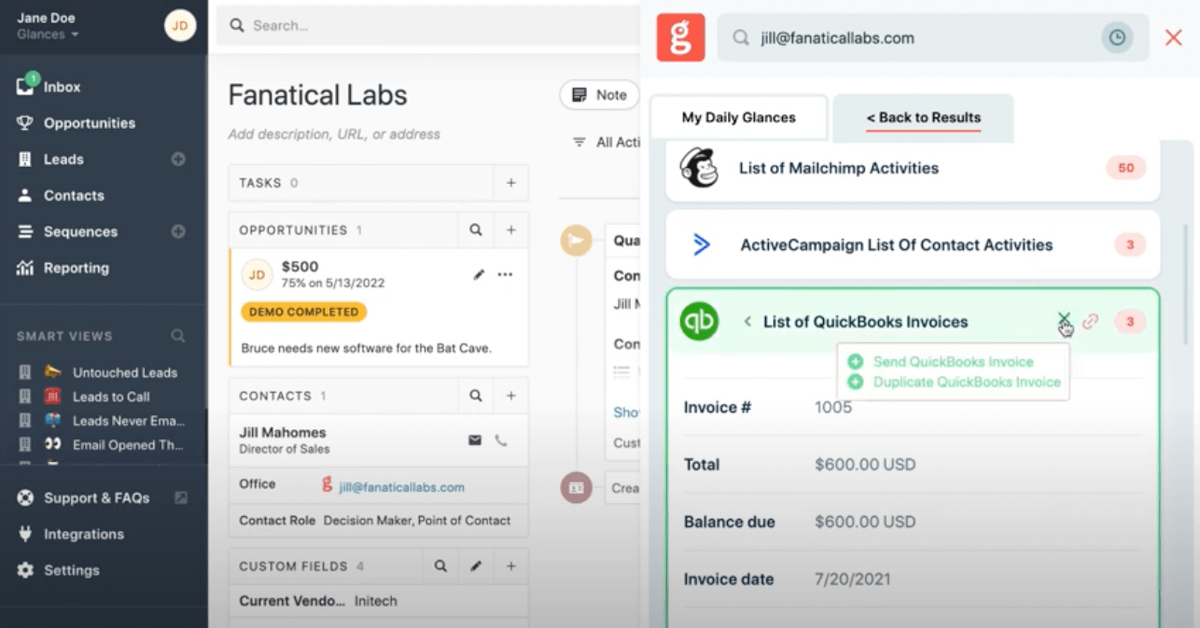1200x628 pixels.
Task: Edit custom fields with pencil icon
Action: [x=476, y=566]
